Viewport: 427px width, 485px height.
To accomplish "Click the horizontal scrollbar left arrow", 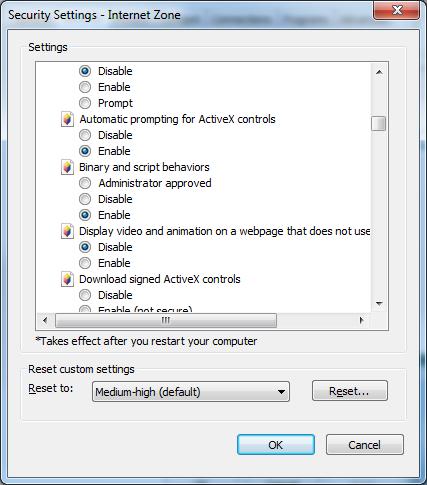I will pos(45,320).
